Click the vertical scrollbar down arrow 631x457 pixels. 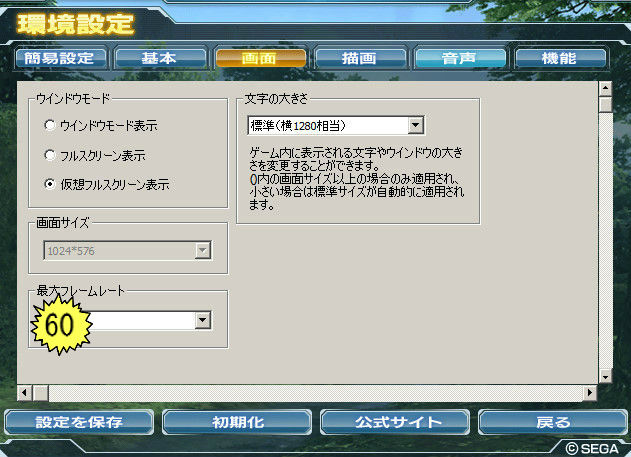tap(605, 377)
